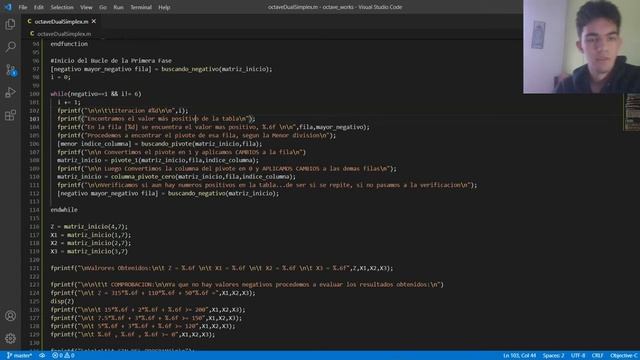Change end of line sequence CRLF
Image resolution: width=640 pixels, height=360 pixels.
tap(598, 356)
